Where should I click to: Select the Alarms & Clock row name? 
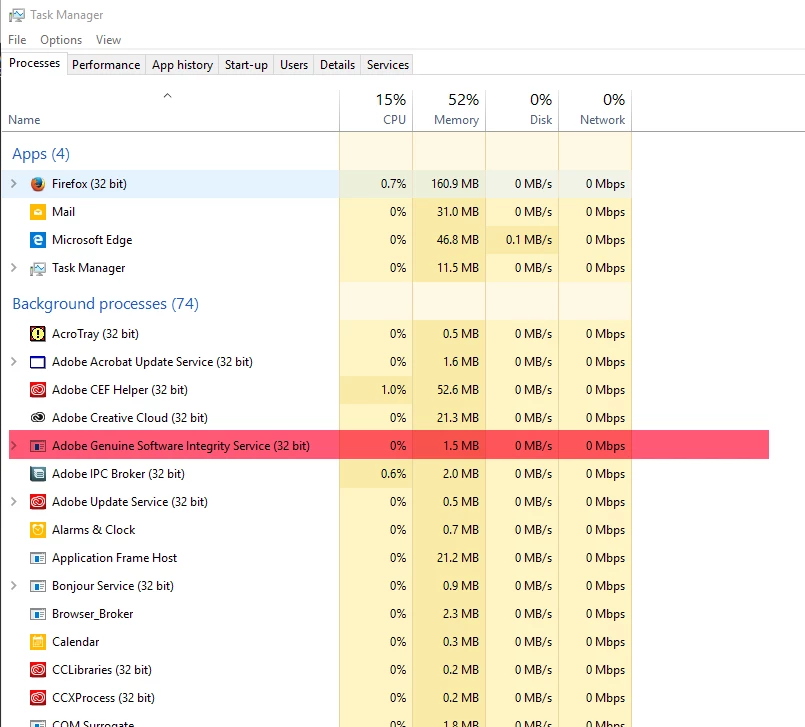point(93,530)
